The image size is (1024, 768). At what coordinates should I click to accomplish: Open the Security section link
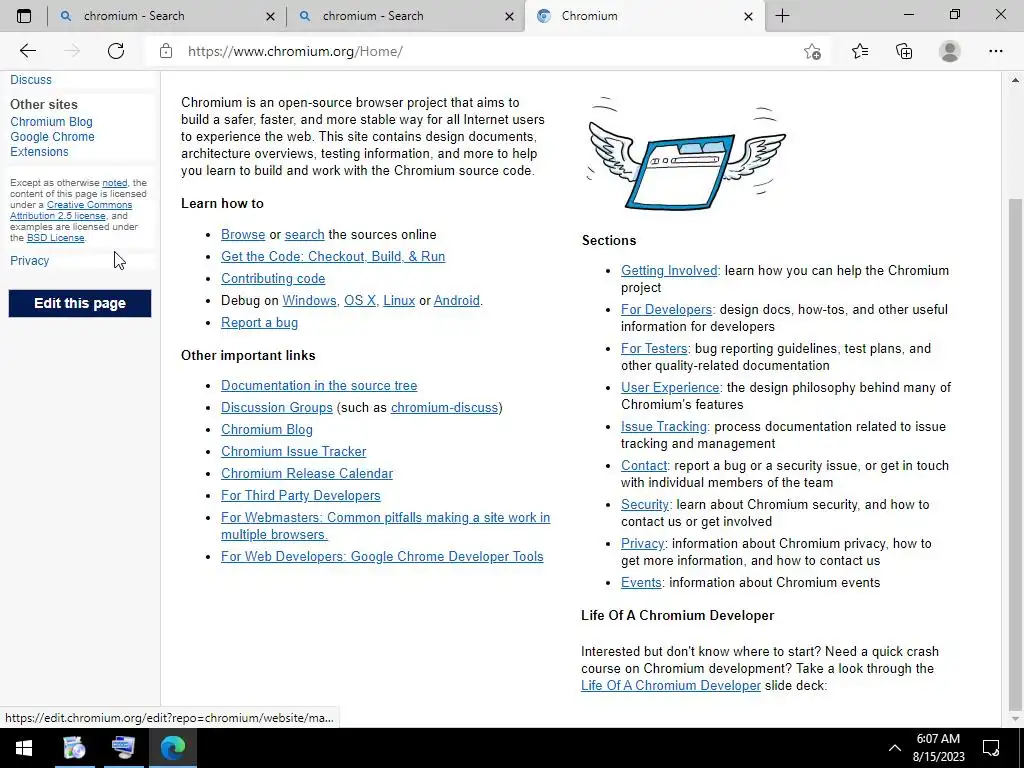(x=645, y=505)
